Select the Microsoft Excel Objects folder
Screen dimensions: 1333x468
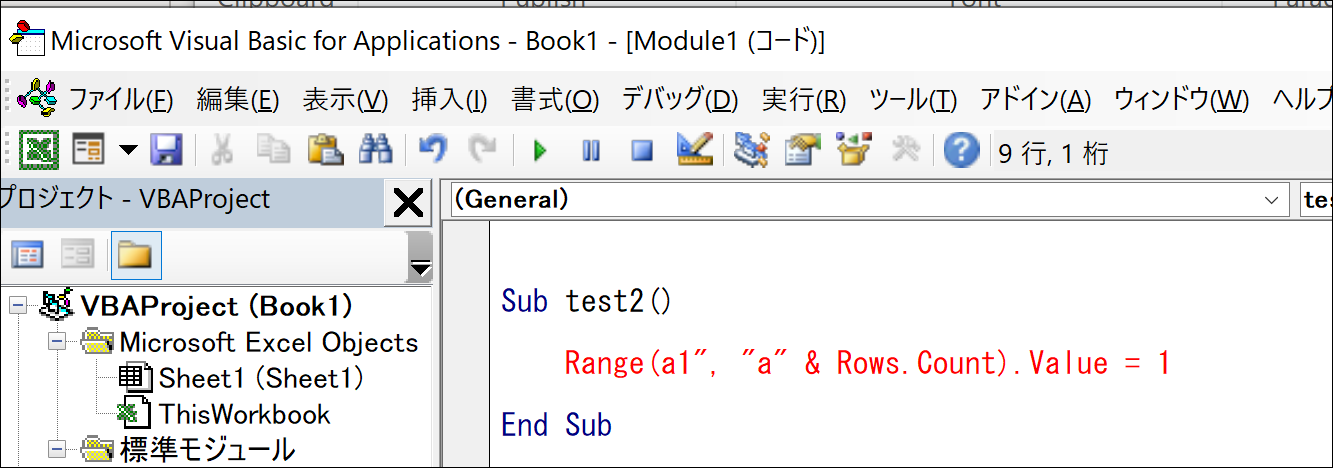tap(269, 343)
